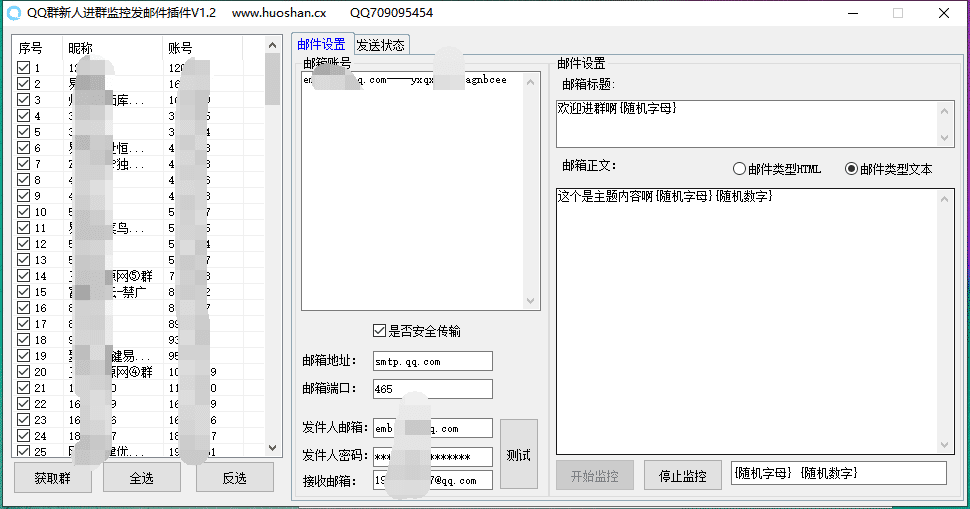The width and height of the screenshot is (970, 509).
Task: Click the 账号 column header
Action: point(203,48)
